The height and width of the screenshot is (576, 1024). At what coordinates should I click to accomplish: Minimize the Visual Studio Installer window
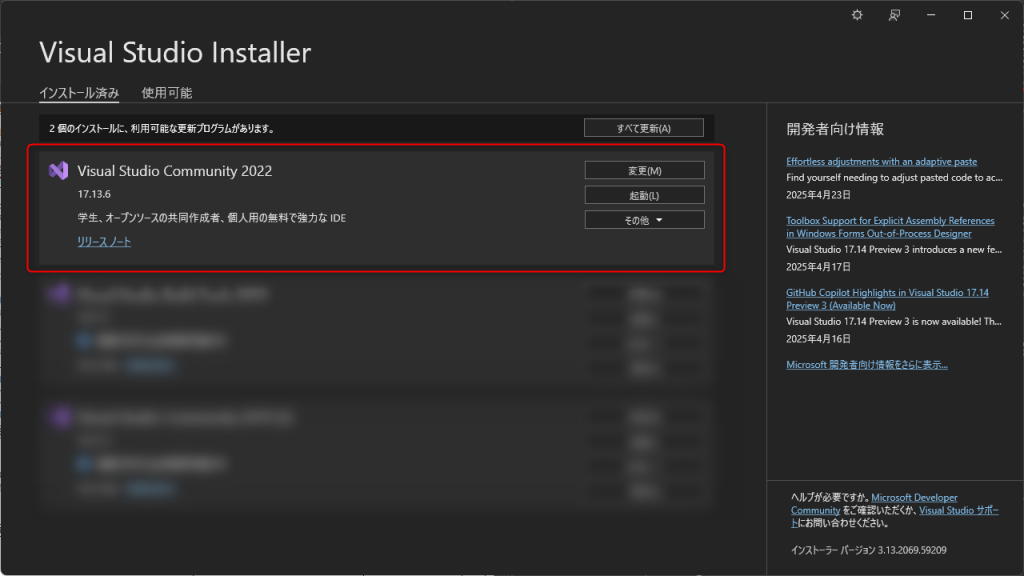932,15
